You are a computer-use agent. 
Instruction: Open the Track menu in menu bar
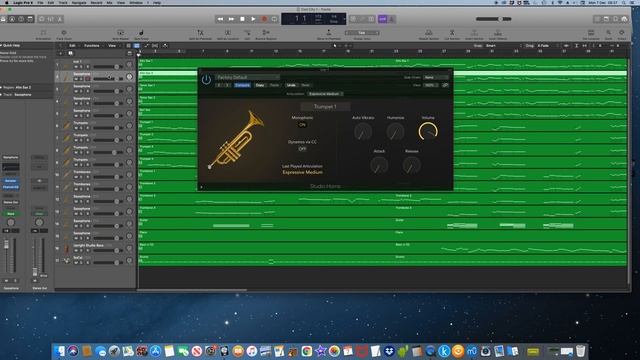63,2
